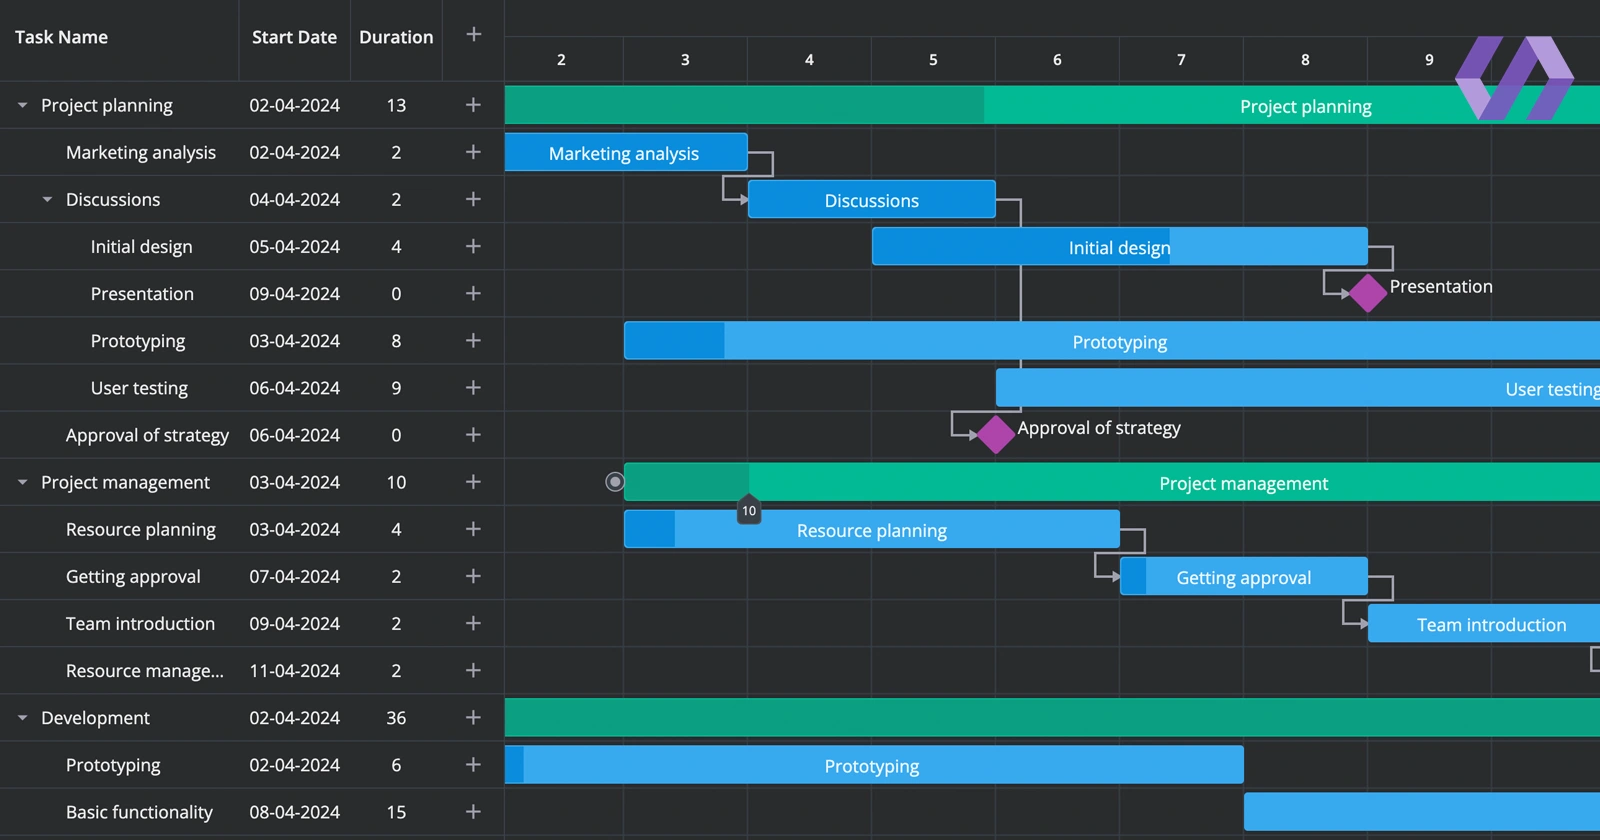
Task: Click plus icon on Getting approval row
Action: [x=474, y=576]
